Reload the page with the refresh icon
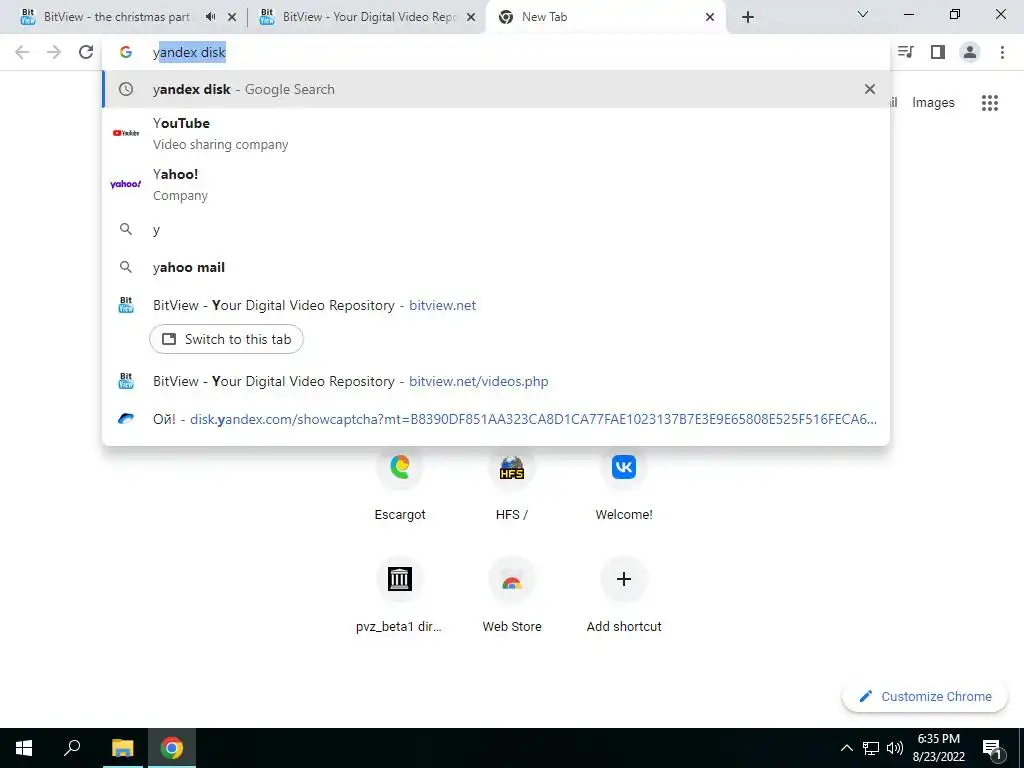Viewport: 1024px width, 768px height. coord(86,52)
